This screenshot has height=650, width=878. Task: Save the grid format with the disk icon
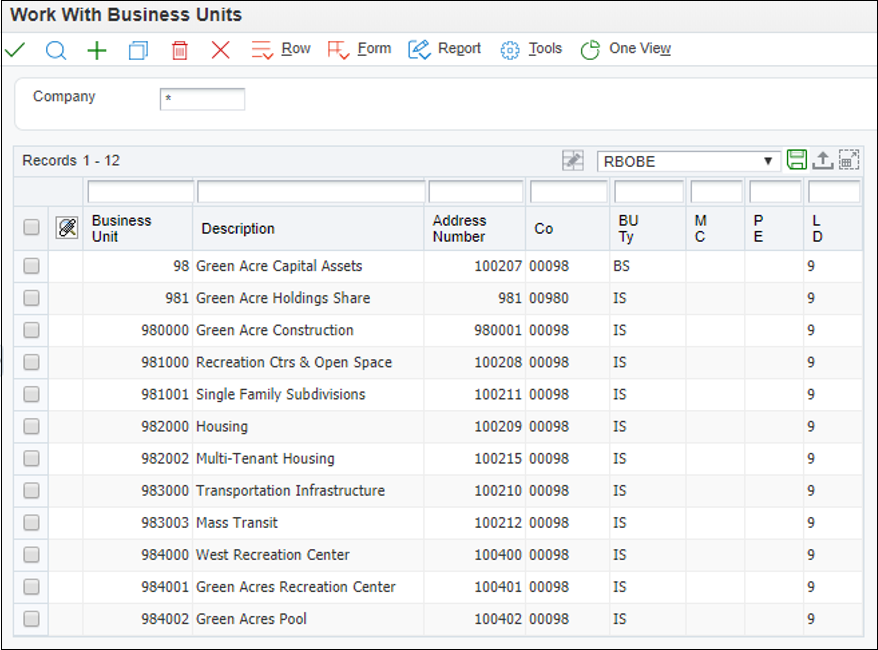click(x=797, y=159)
